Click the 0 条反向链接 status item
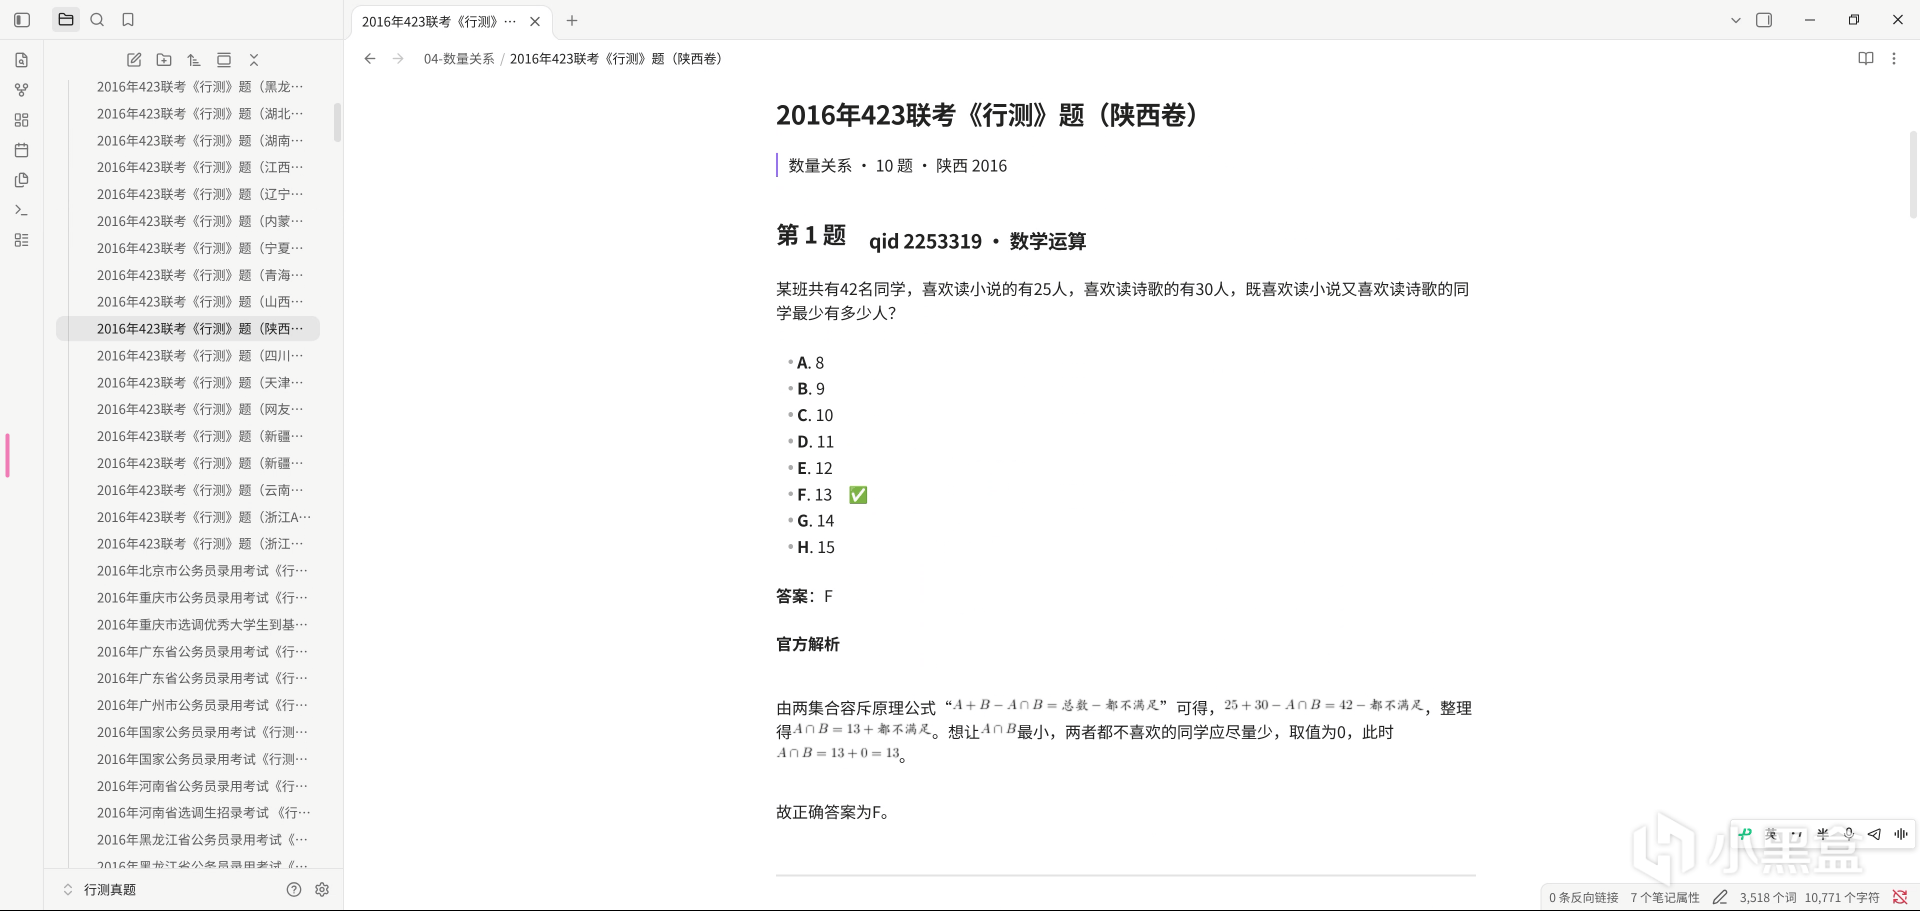This screenshot has height=911, width=1920. pyautogui.click(x=1584, y=898)
